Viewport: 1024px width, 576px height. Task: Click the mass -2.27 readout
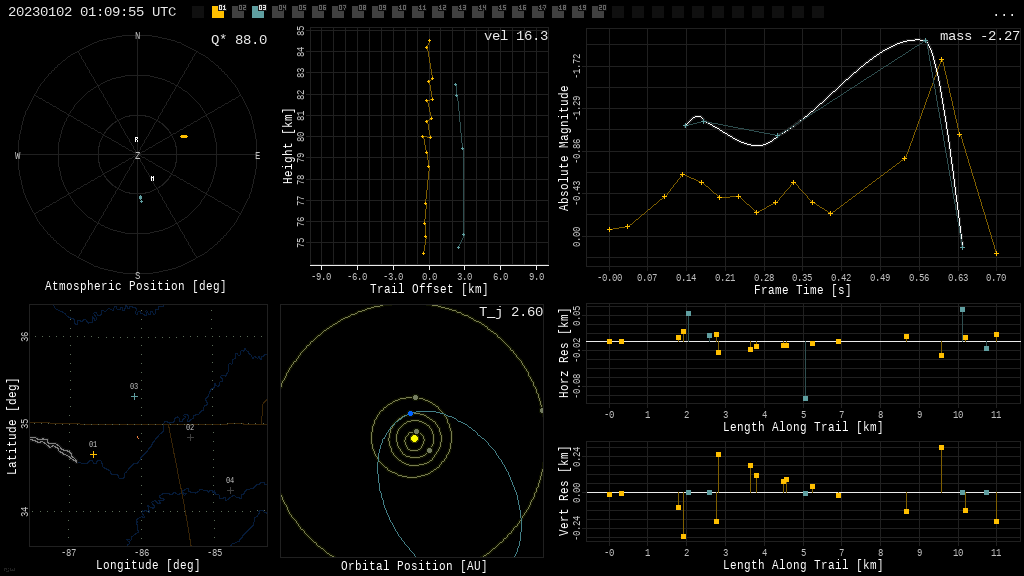979,36
